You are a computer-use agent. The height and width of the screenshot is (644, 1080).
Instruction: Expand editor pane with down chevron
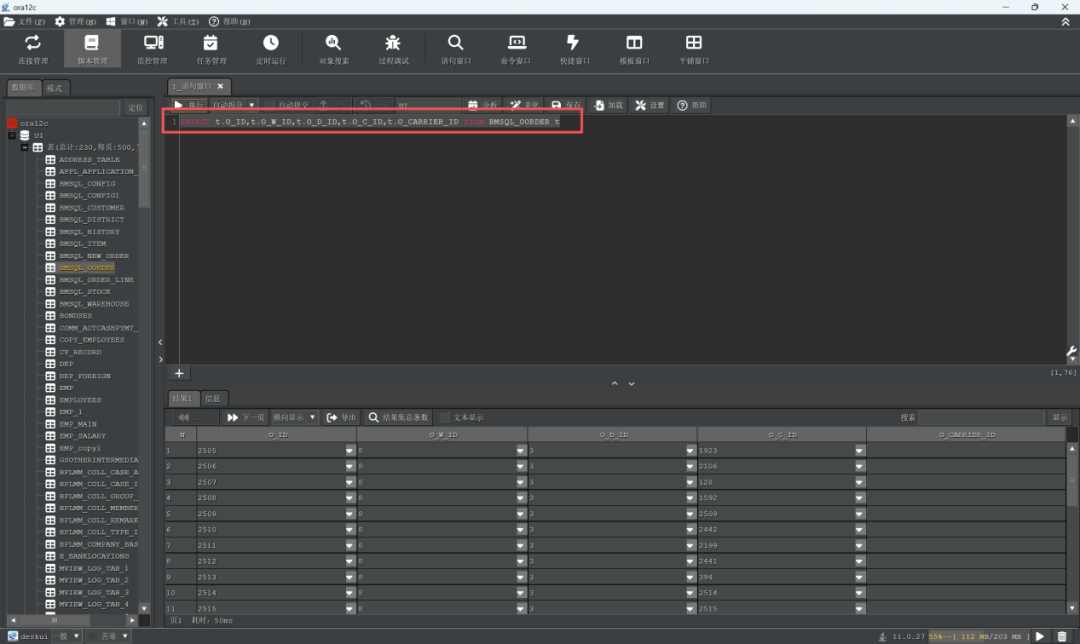[x=632, y=383]
